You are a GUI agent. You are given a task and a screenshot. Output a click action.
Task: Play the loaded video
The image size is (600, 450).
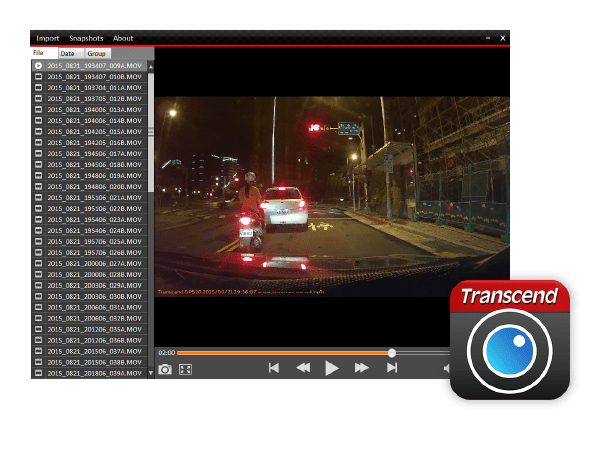pos(332,368)
